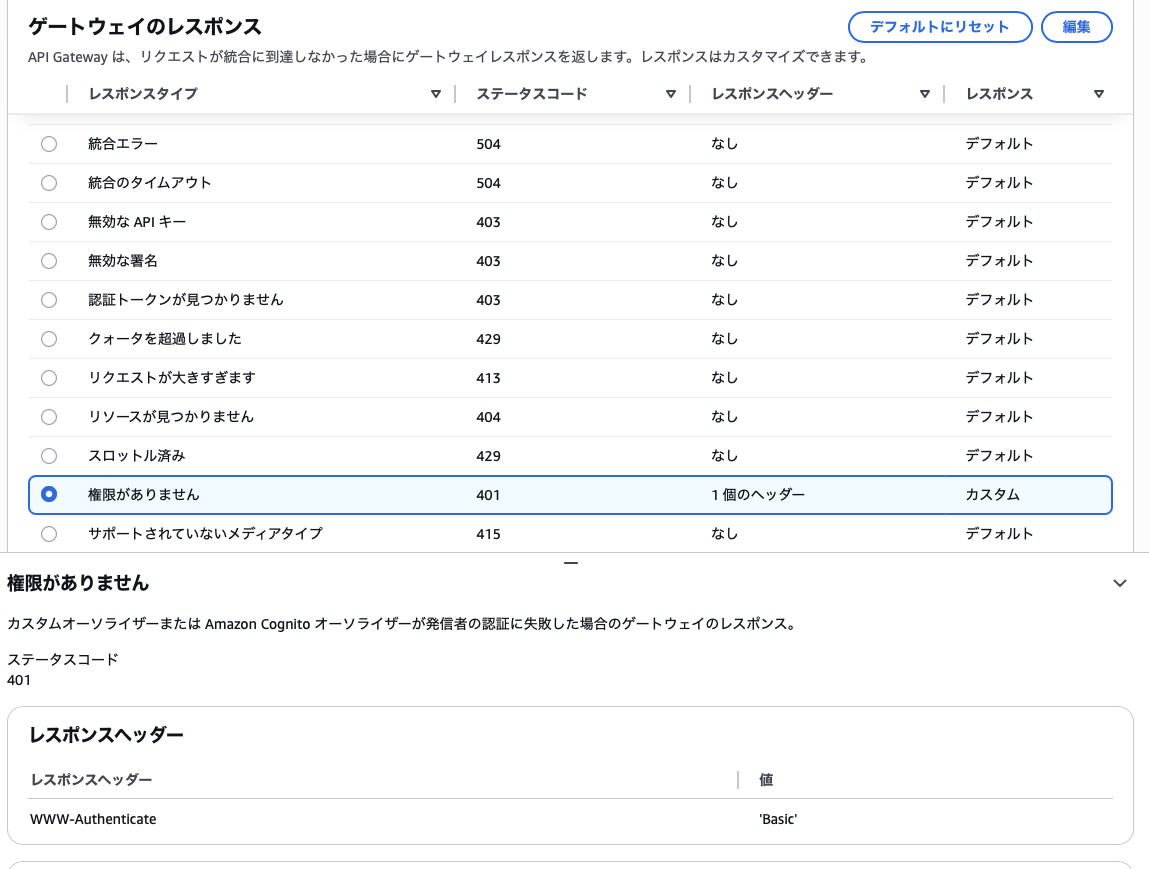The image size is (1149, 869).
Task: Click the WWW-Authenticate header row
Action: tap(94, 819)
